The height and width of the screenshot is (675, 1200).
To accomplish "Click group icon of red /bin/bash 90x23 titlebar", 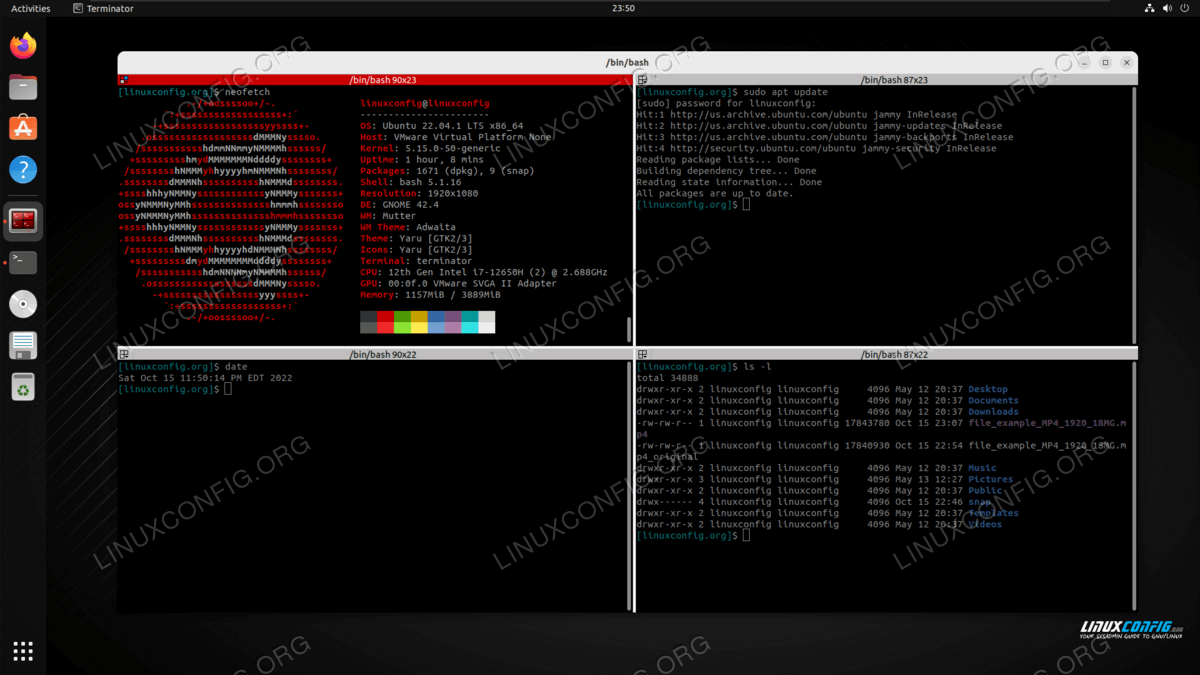I will point(124,80).
